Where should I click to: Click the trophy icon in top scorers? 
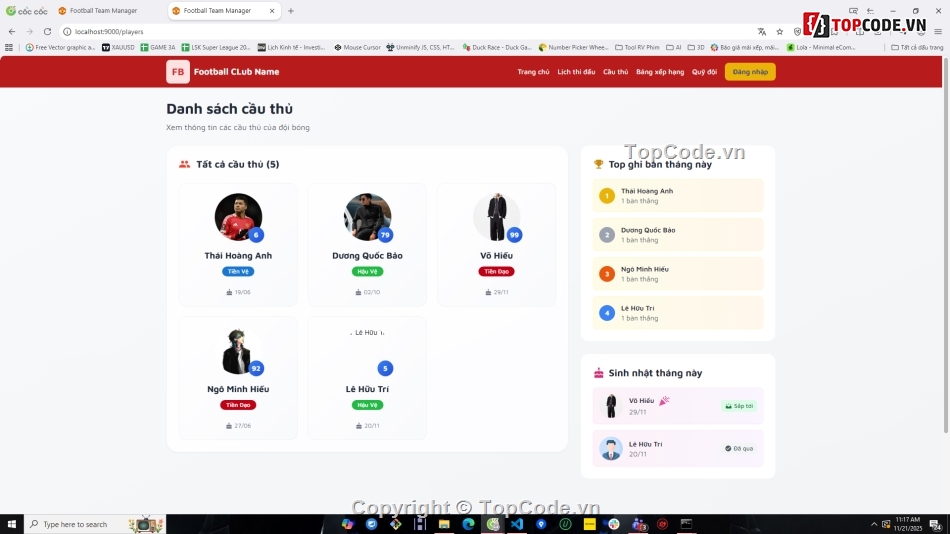(599, 164)
